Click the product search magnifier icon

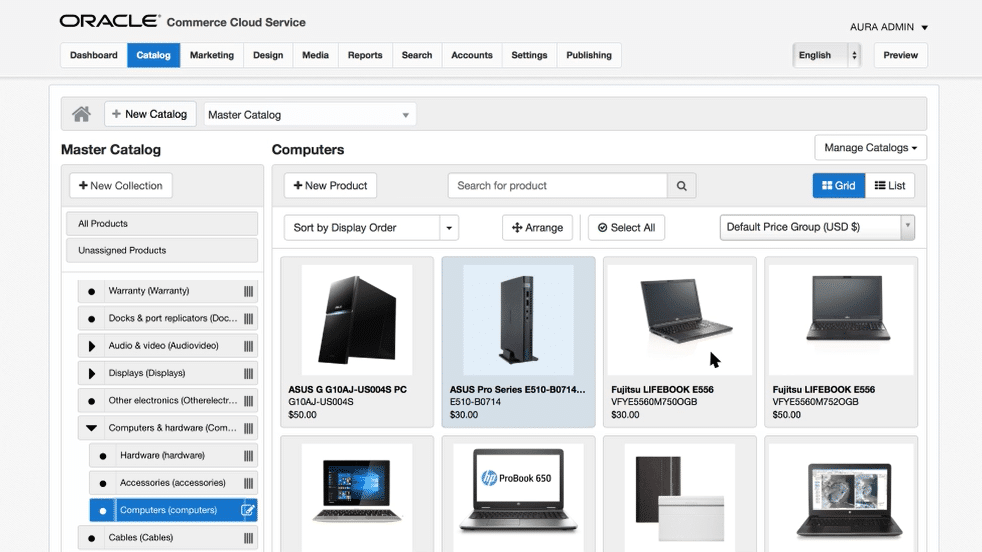pos(681,185)
